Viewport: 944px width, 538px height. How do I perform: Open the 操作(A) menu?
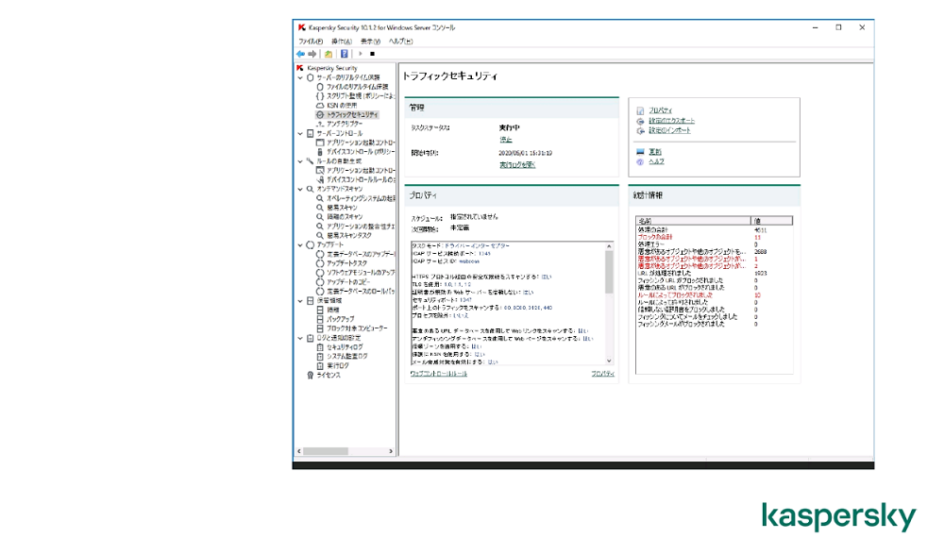pyautogui.click(x=341, y=42)
